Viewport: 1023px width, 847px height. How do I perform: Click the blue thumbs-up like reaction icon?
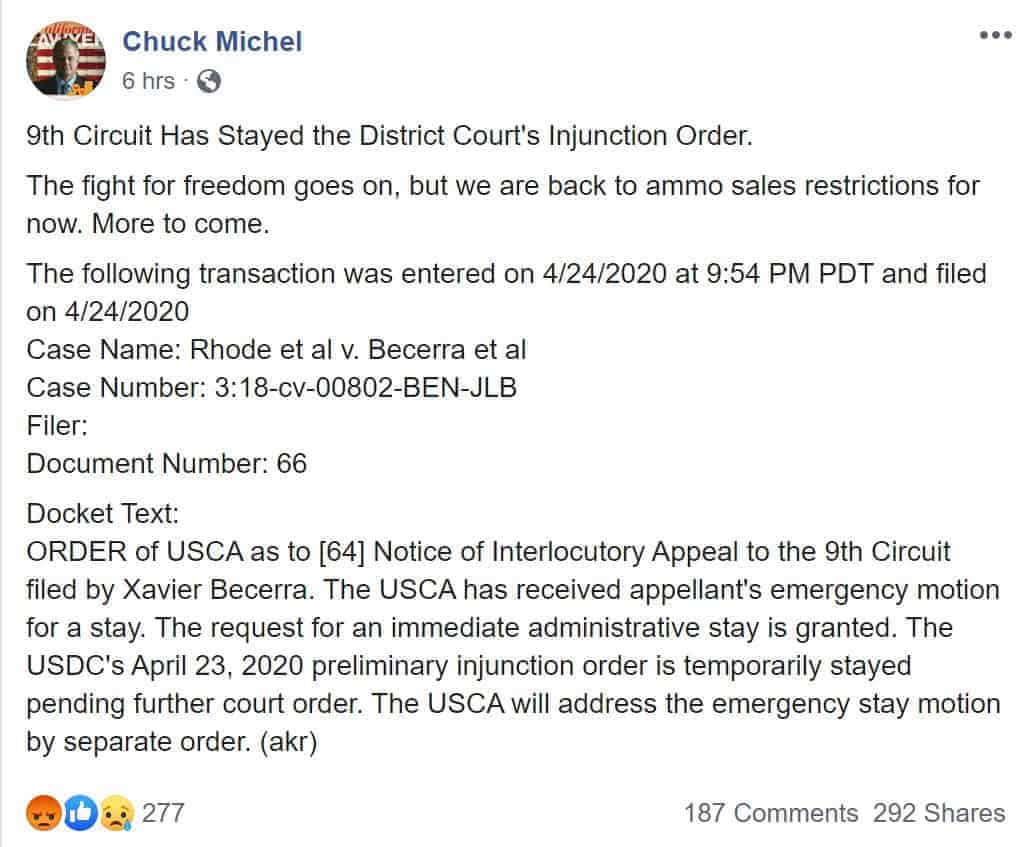[78, 813]
